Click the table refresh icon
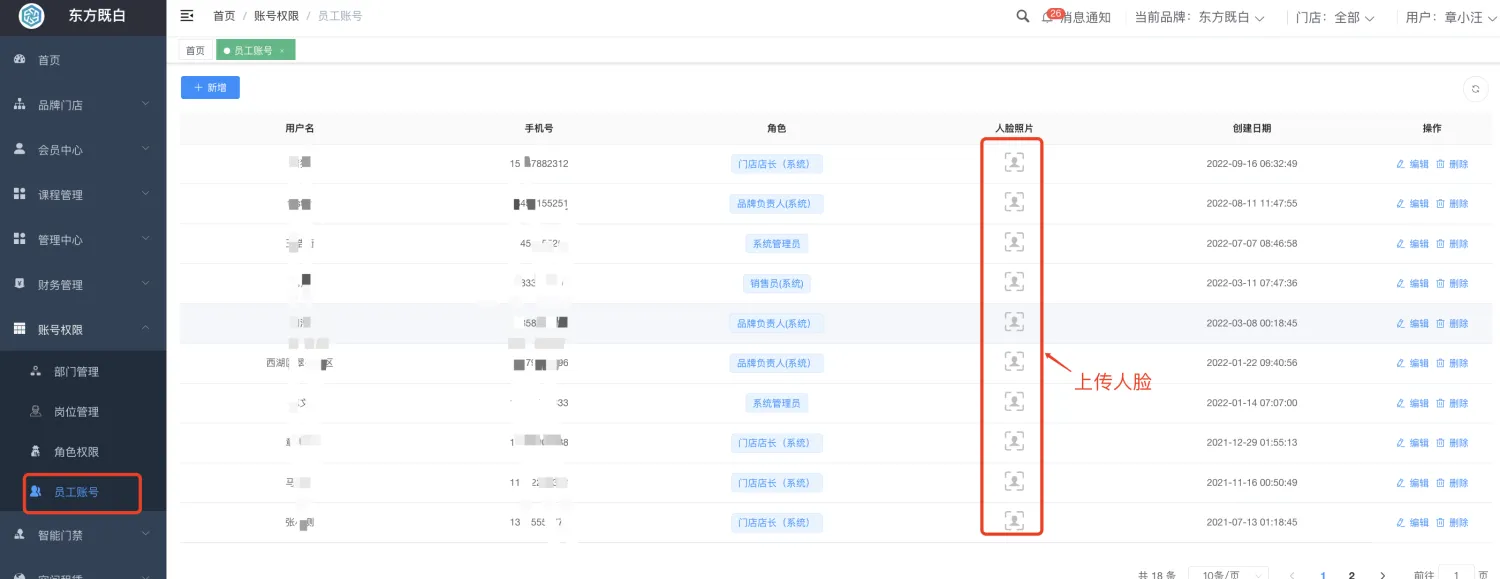Viewport: 1500px width, 579px height. 1475,89
